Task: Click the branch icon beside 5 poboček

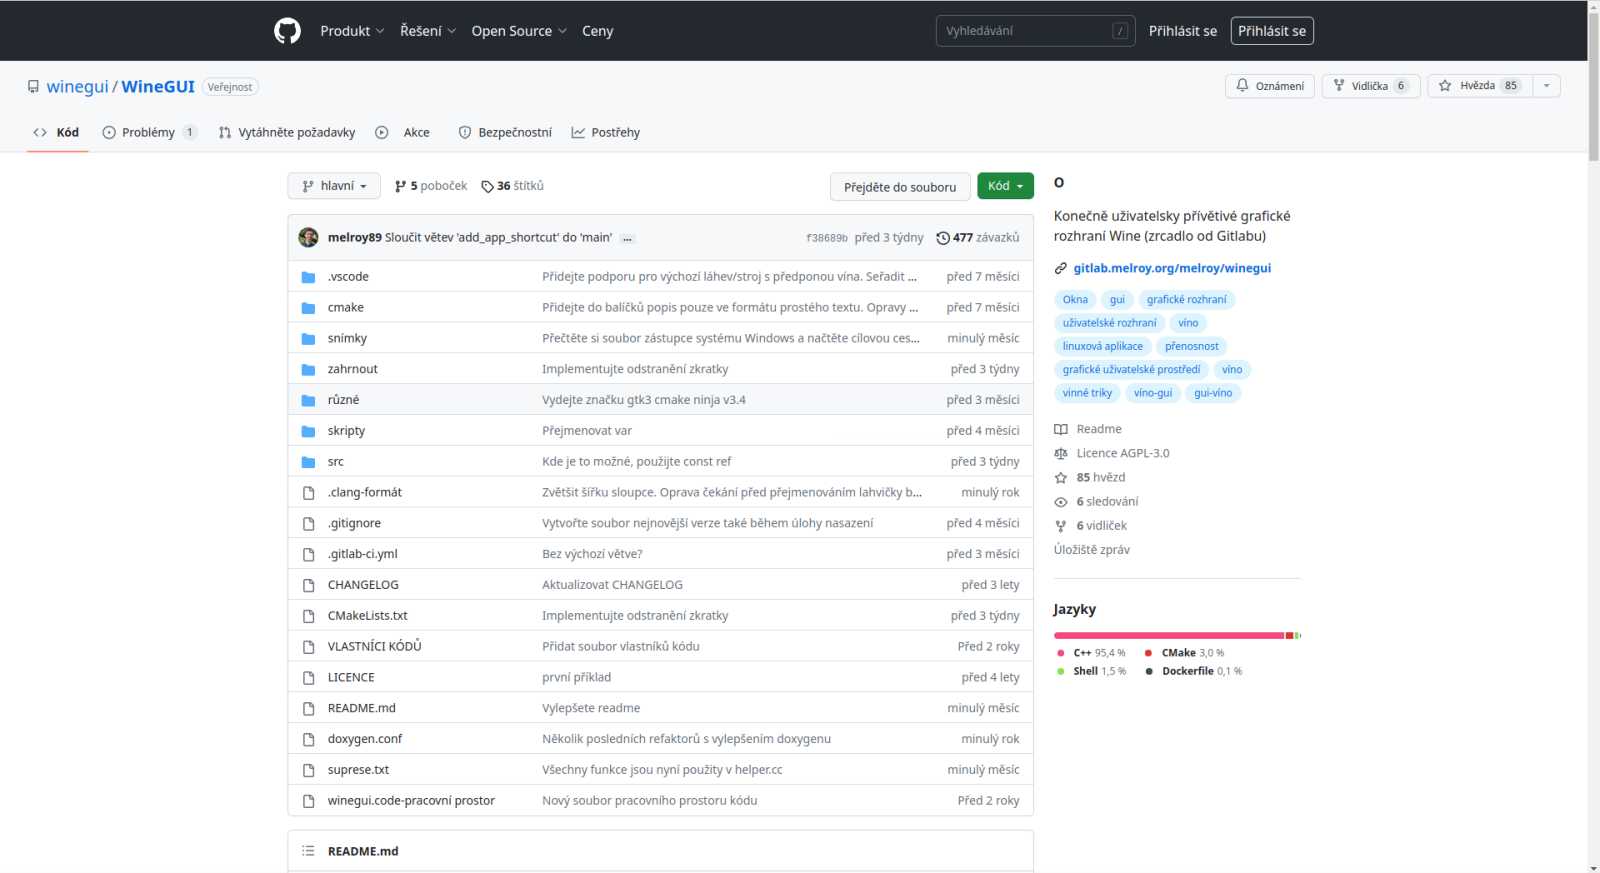Action: click(x=400, y=186)
